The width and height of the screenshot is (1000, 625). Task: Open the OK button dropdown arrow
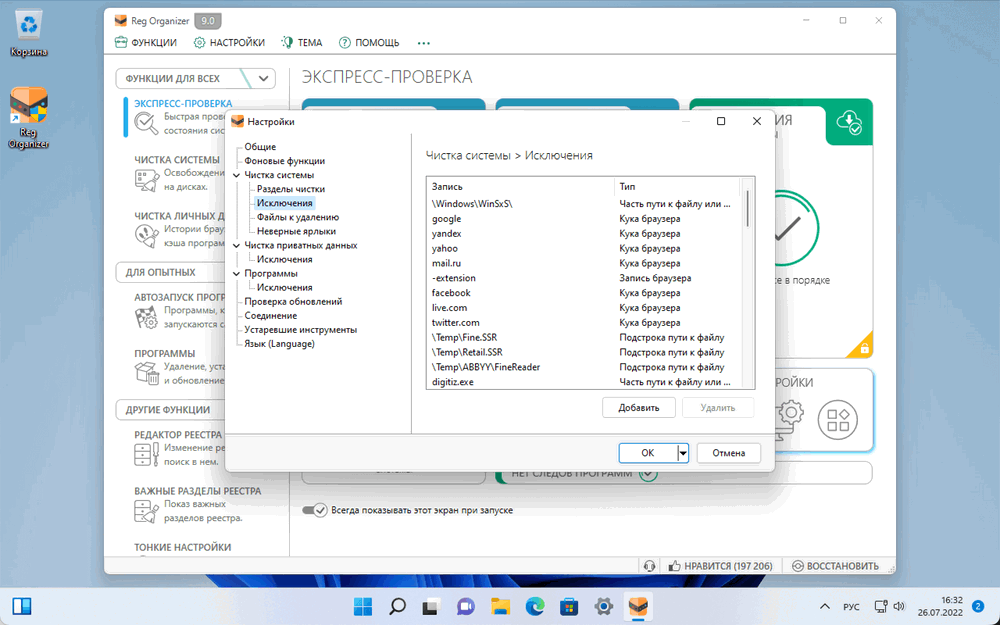(682, 453)
